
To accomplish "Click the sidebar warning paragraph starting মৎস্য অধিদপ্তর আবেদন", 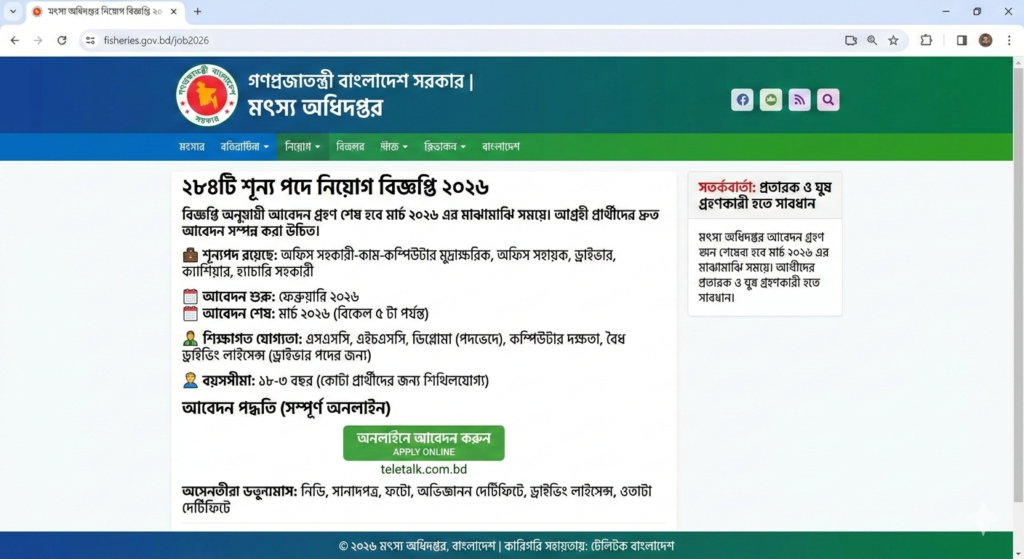I will [x=764, y=267].
